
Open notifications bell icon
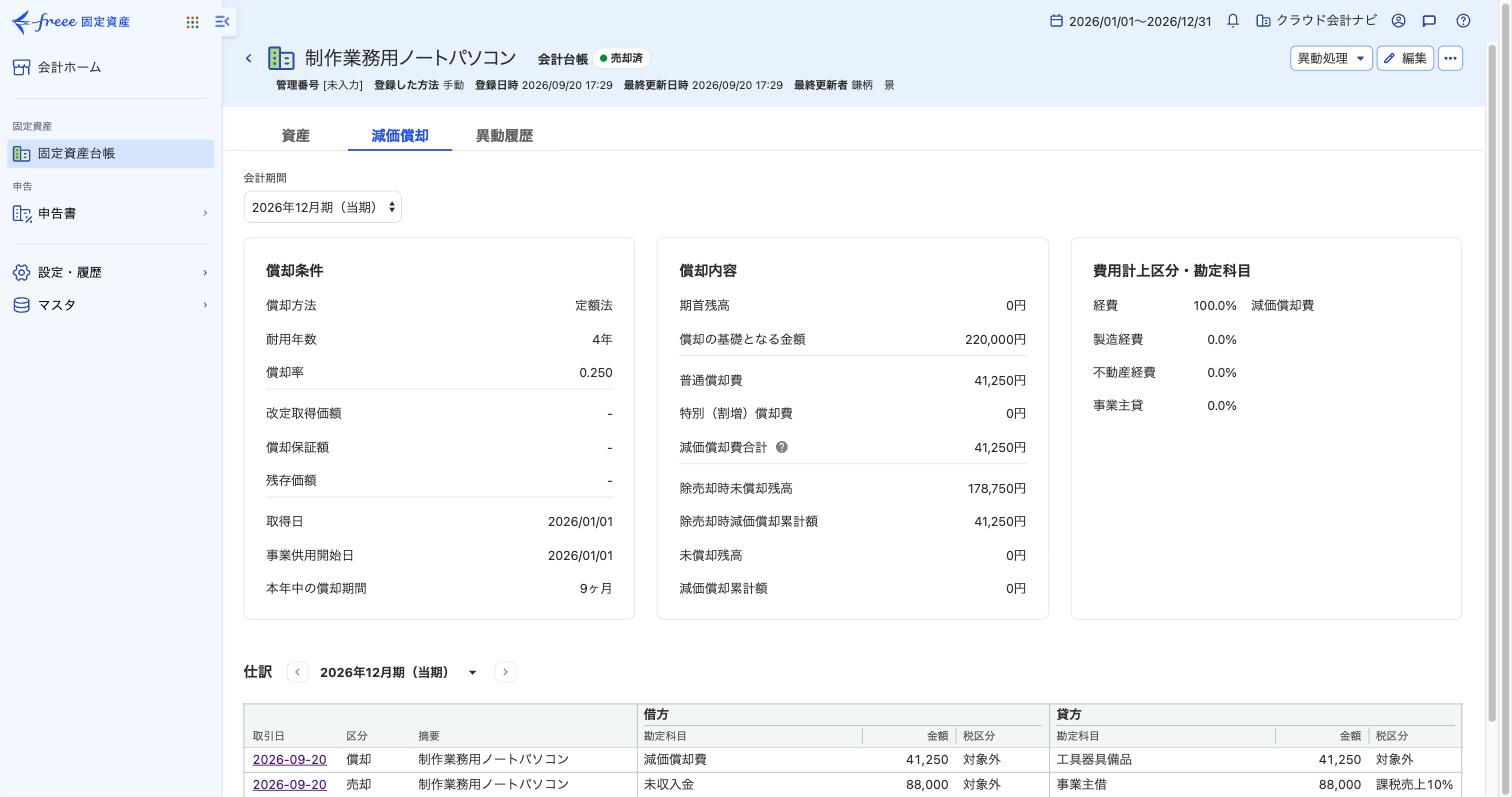pos(1233,21)
